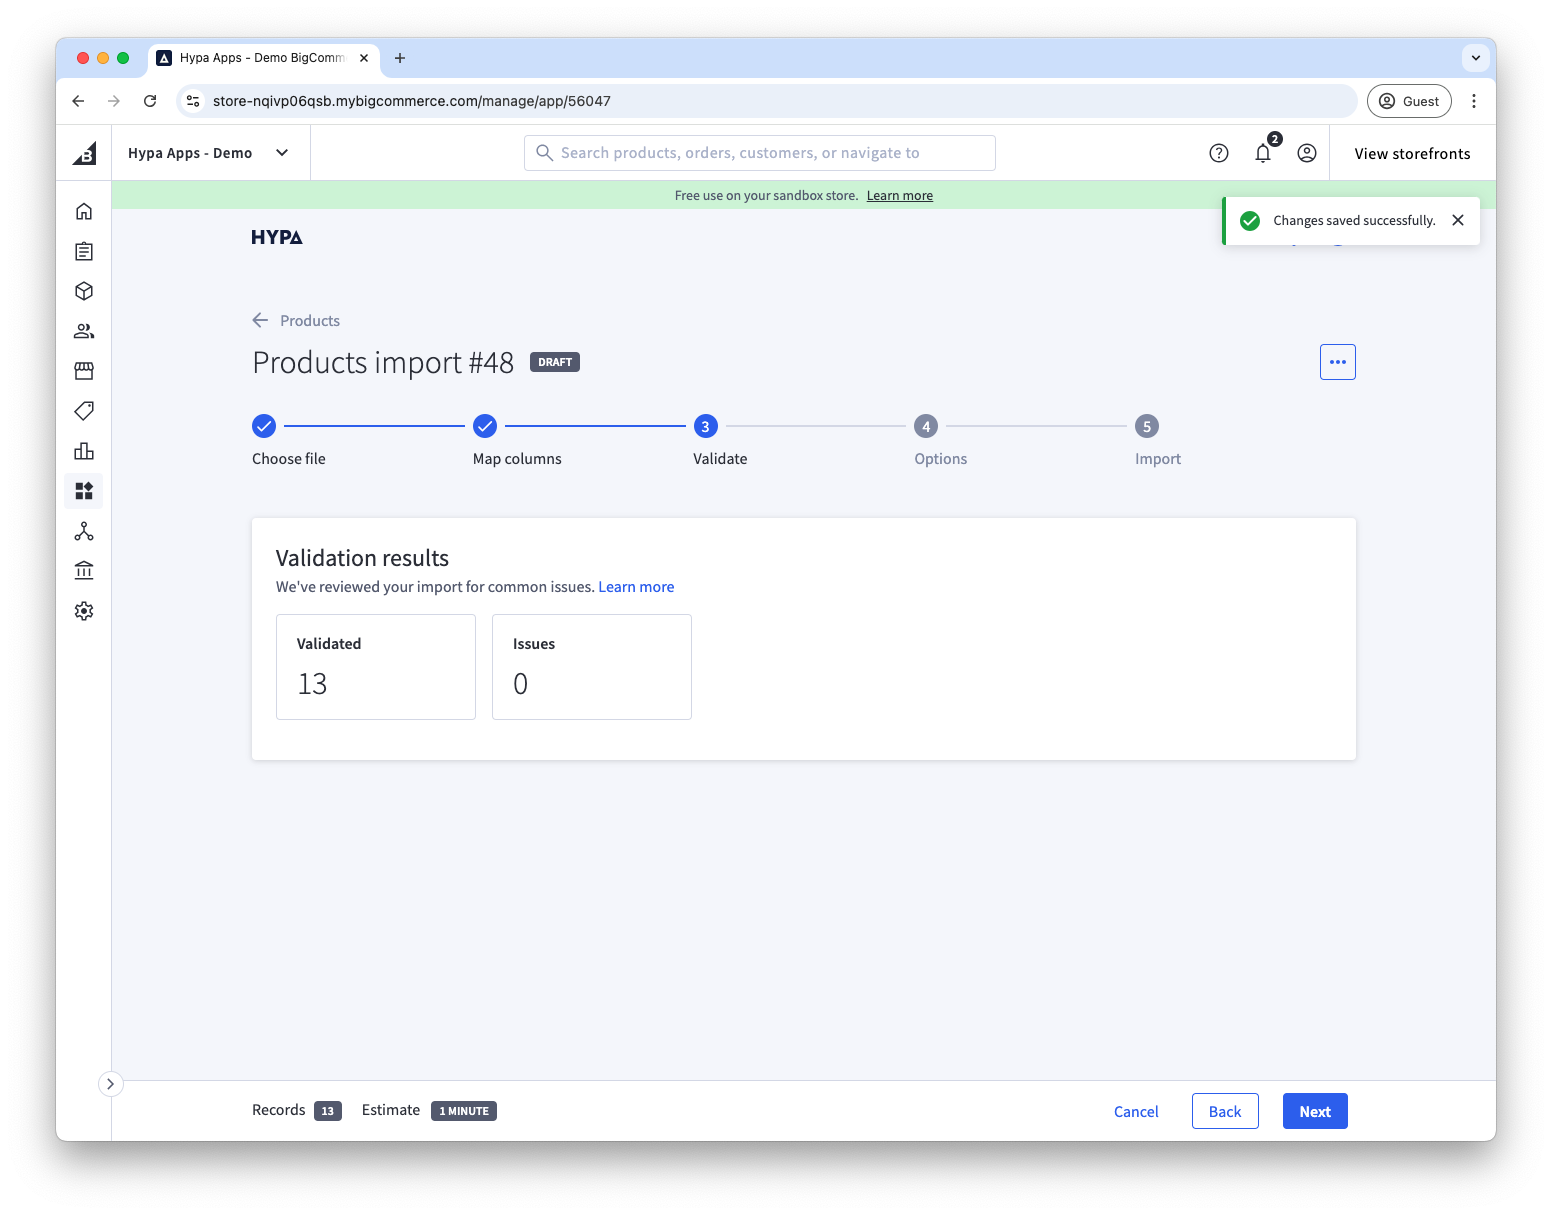Go to Choose file step
The height and width of the screenshot is (1215, 1552).
(264, 427)
